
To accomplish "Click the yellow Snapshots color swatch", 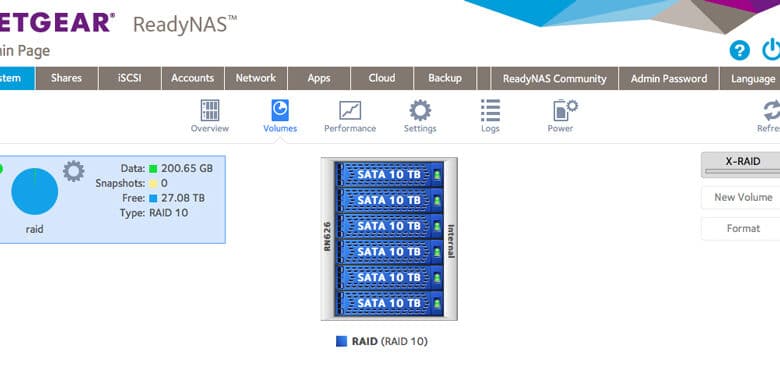I will point(153,184).
